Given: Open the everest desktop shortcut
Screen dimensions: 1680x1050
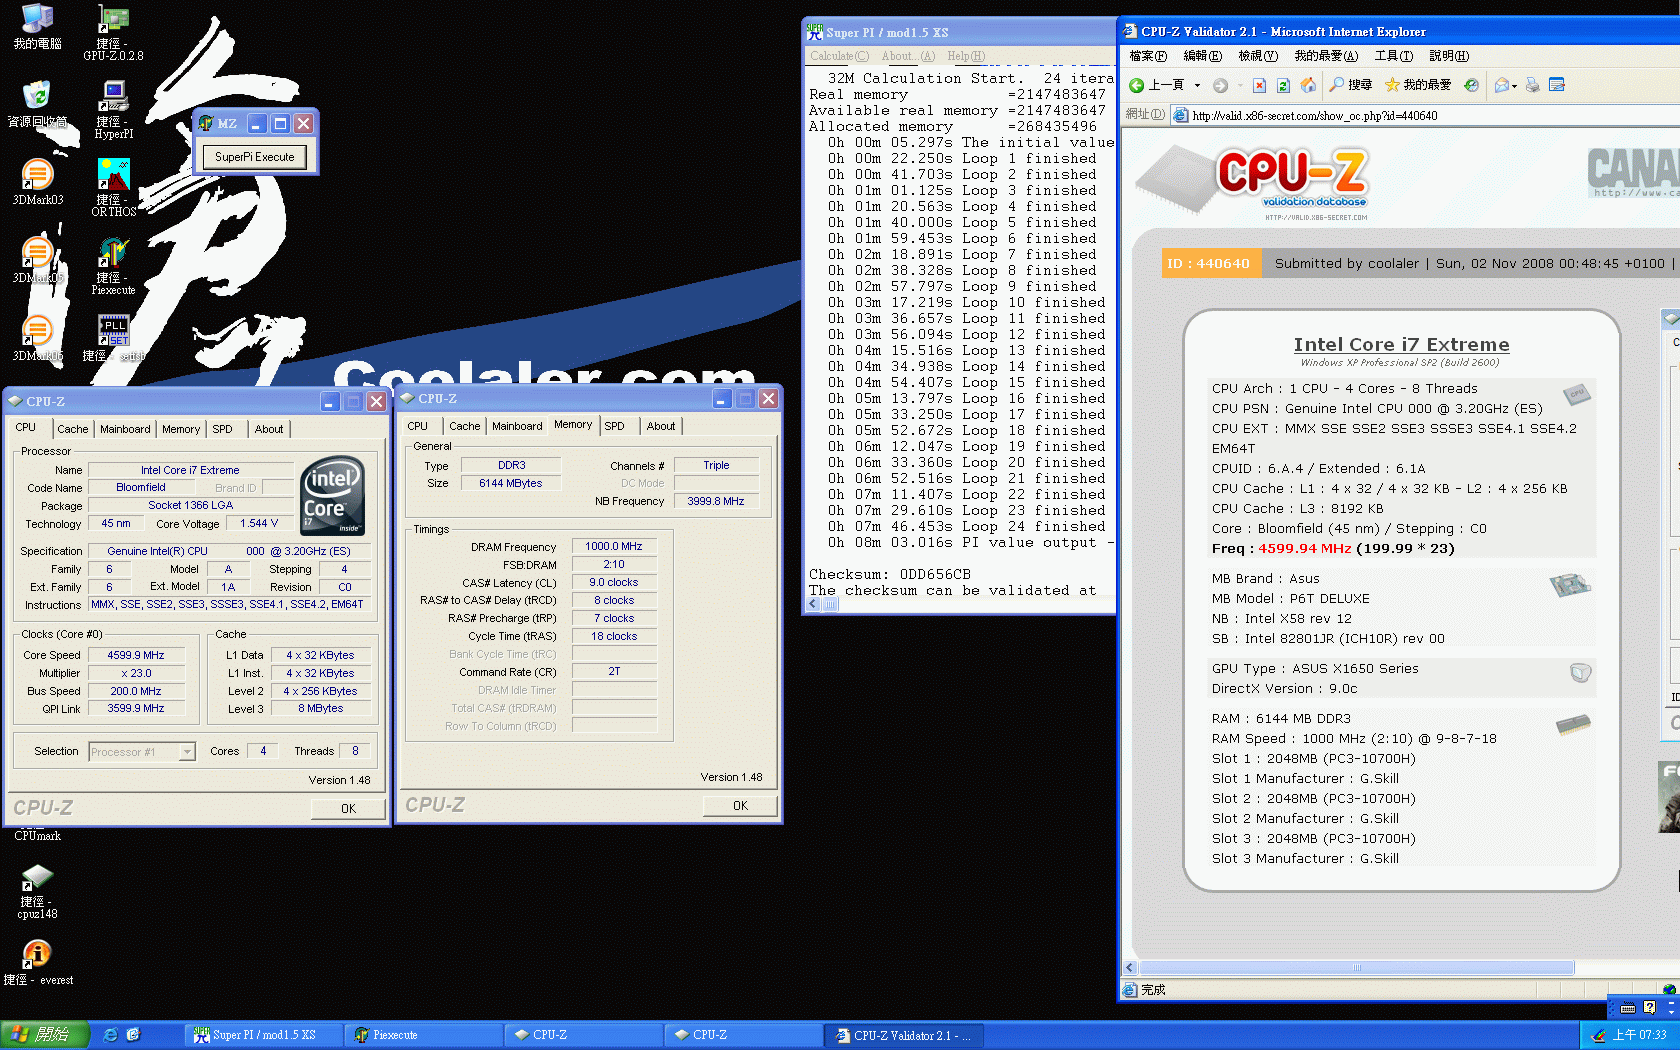Looking at the screenshot, I should (37, 964).
